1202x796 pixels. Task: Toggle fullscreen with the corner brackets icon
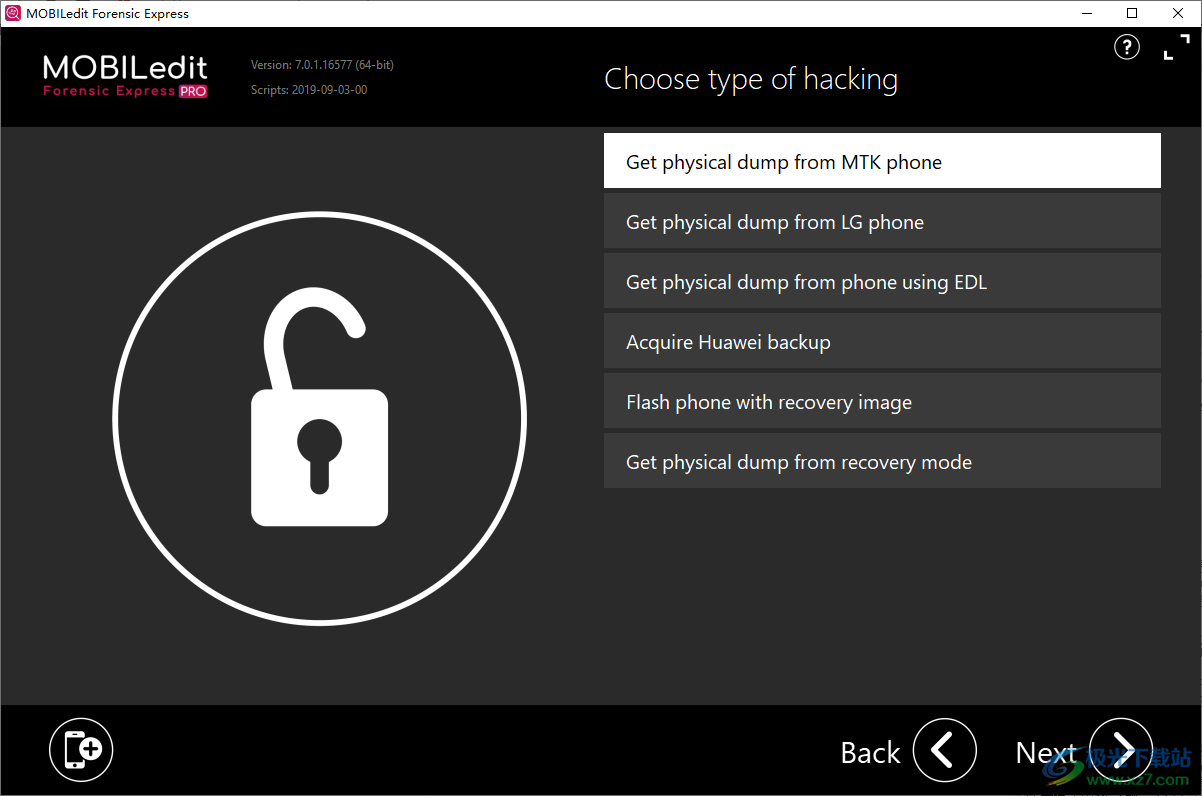[x=1176, y=47]
